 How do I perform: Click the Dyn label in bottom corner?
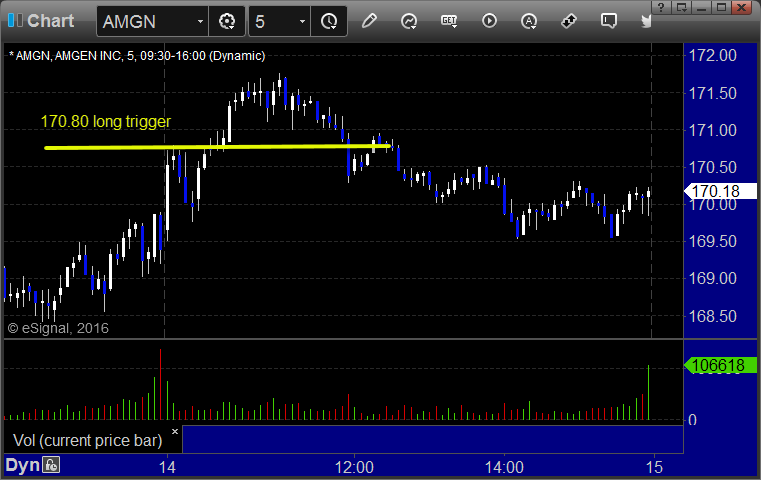point(22,465)
